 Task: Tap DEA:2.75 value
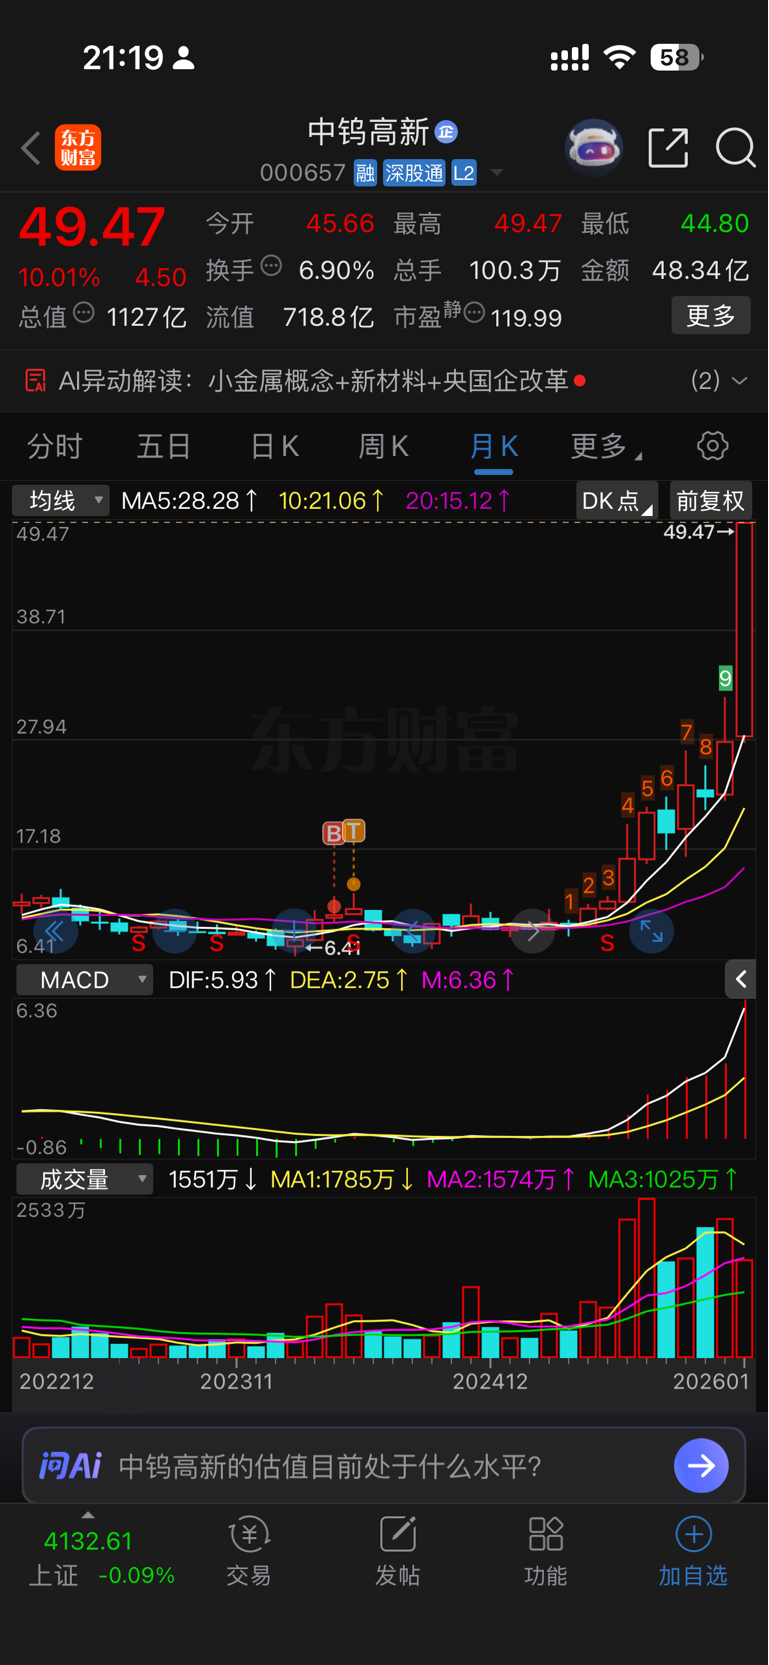pos(349,980)
